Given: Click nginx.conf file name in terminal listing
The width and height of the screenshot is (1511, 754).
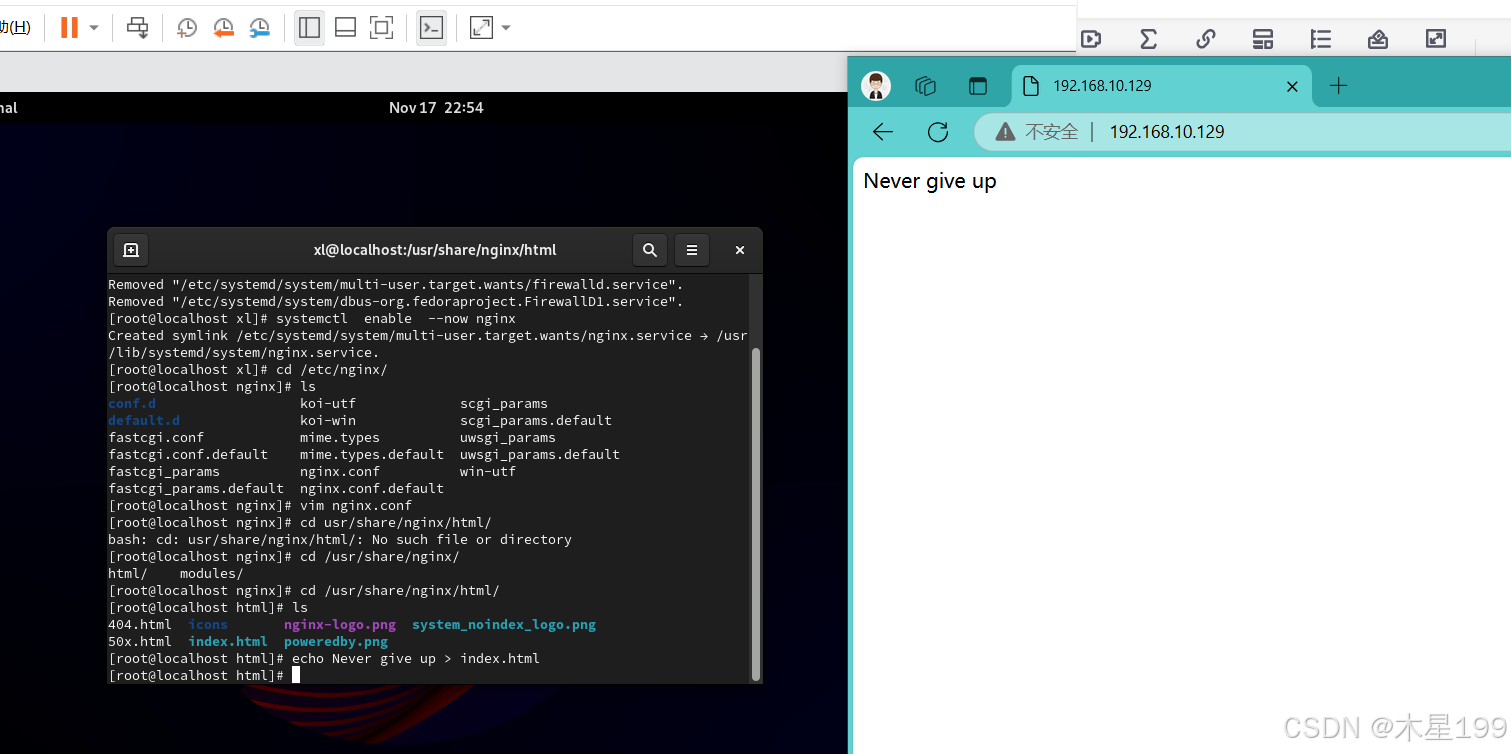Looking at the screenshot, I should pos(340,472).
